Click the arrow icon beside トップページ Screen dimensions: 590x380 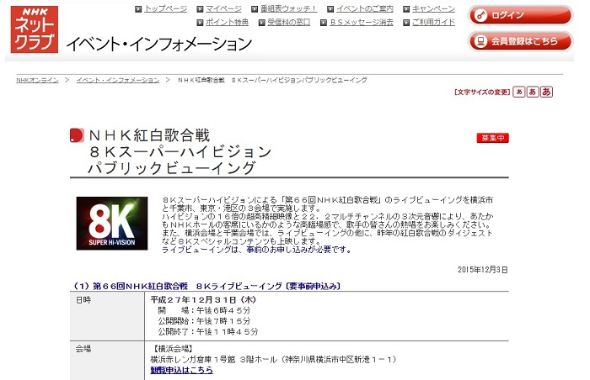tap(138, 9)
